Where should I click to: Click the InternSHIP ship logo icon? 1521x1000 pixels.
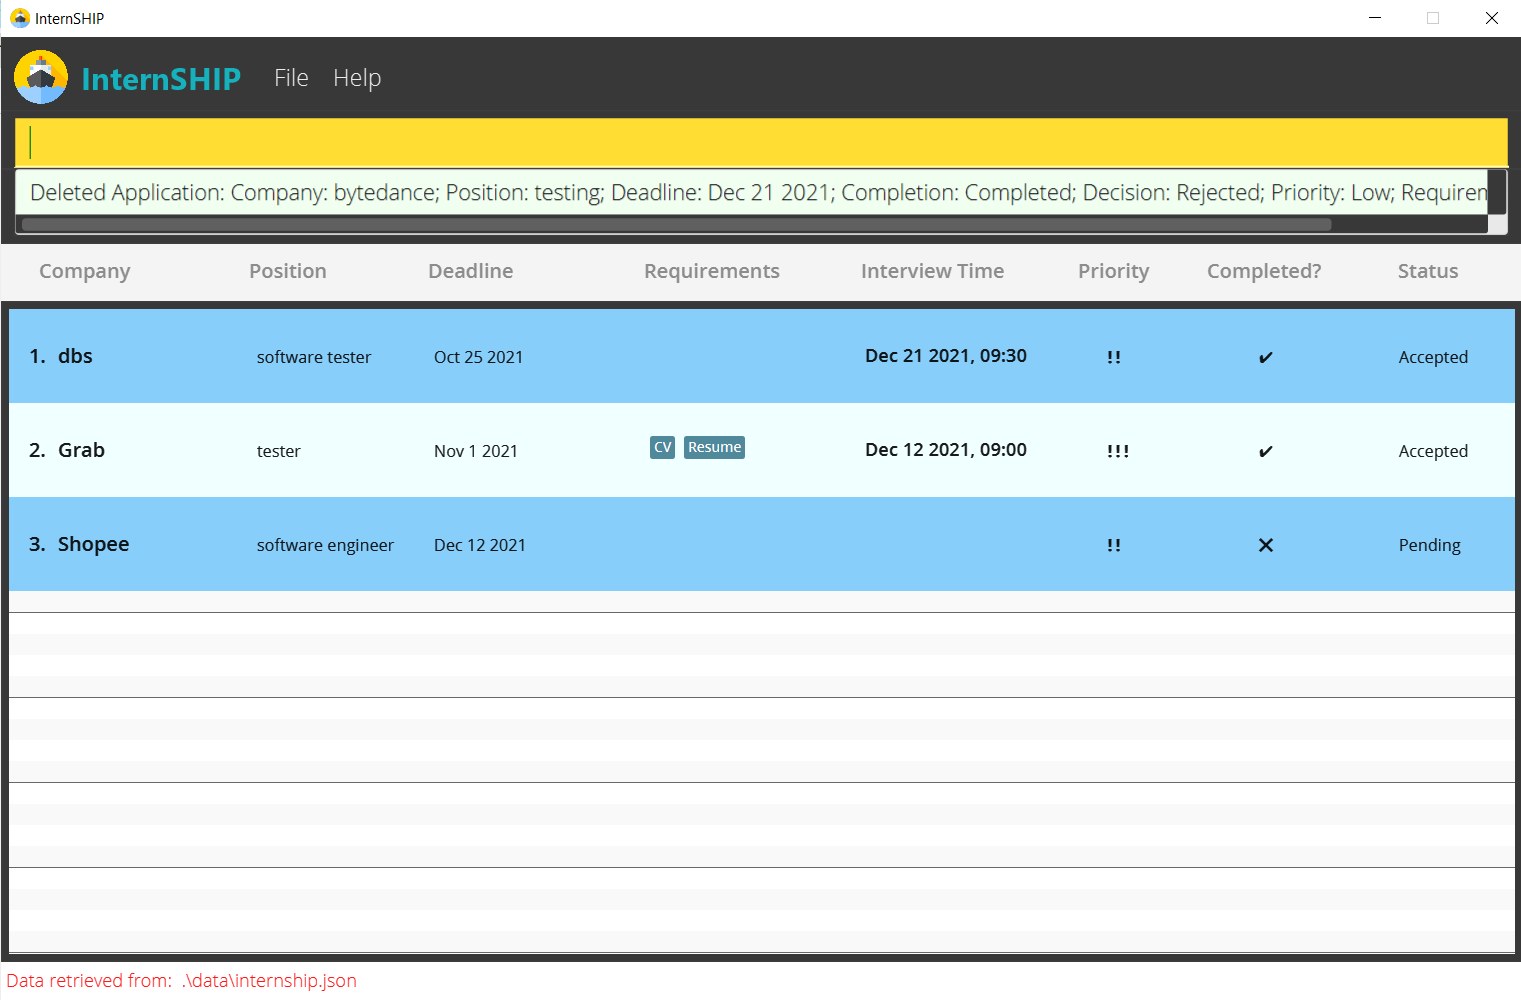click(x=41, y=77)
